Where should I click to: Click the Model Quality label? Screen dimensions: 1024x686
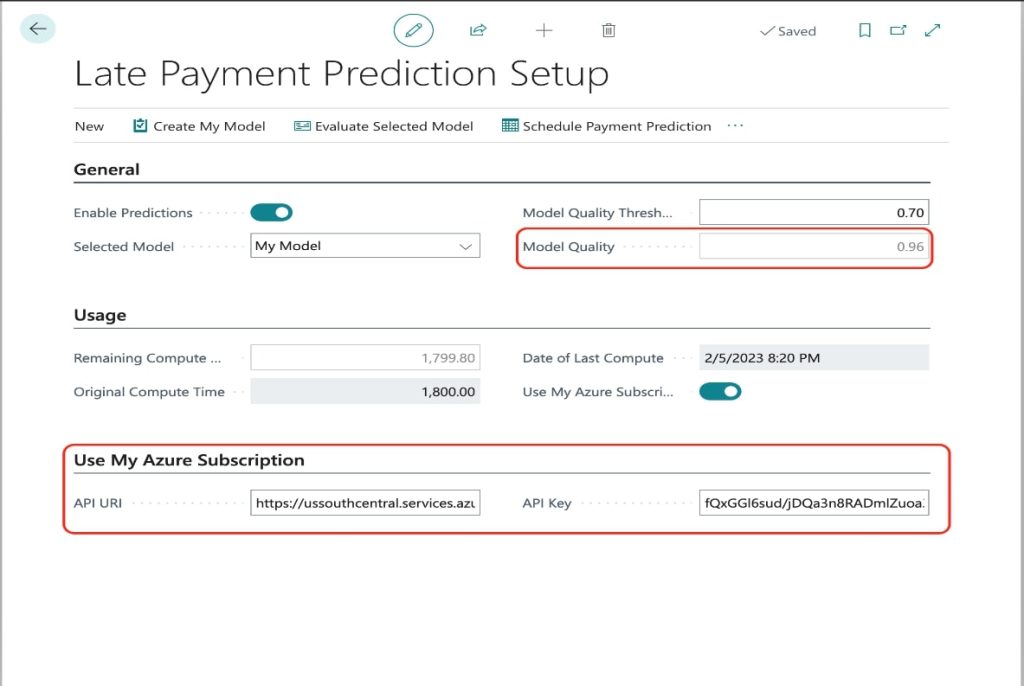[569, 247]
